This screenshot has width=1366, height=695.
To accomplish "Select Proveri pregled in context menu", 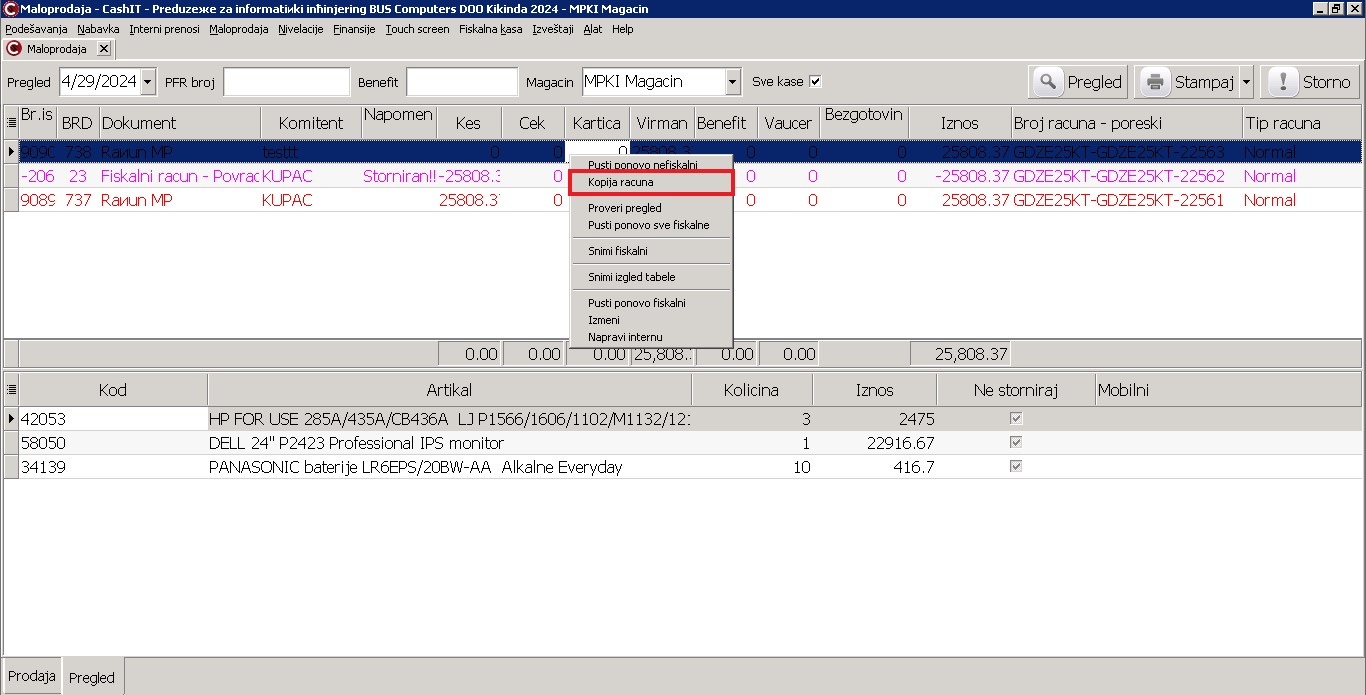I will (651, 208).
